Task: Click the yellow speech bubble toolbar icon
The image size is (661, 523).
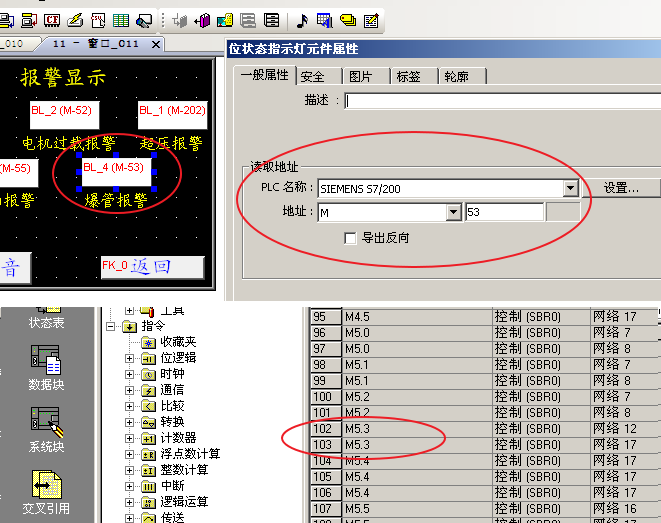Action: [x=347, y=20]
